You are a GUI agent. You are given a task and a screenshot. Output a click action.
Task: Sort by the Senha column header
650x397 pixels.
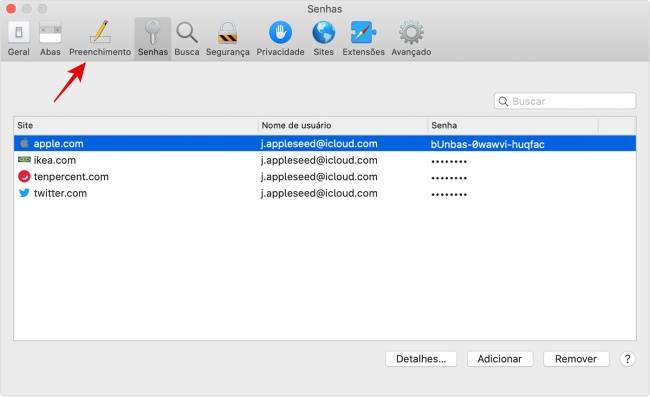pos(513,125)
